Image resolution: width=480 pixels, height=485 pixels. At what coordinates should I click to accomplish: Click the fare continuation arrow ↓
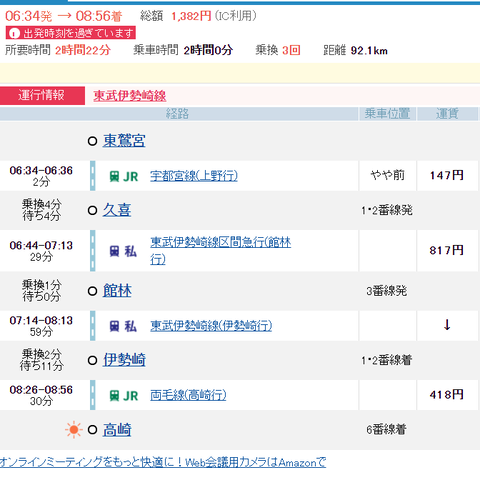[447, 325]
